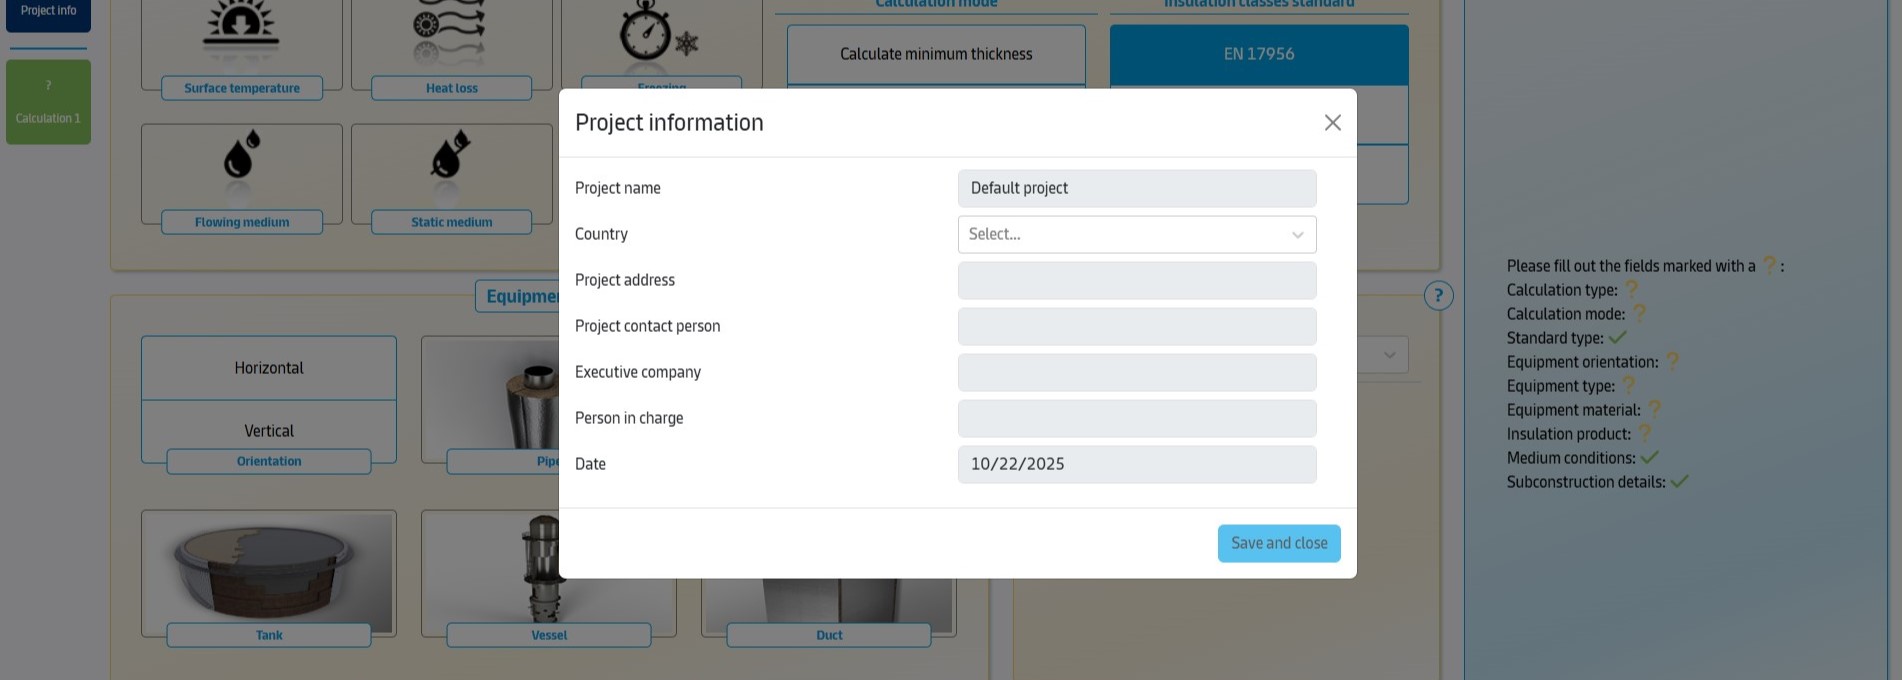Click the Heat loss label

tap(452, 88)
